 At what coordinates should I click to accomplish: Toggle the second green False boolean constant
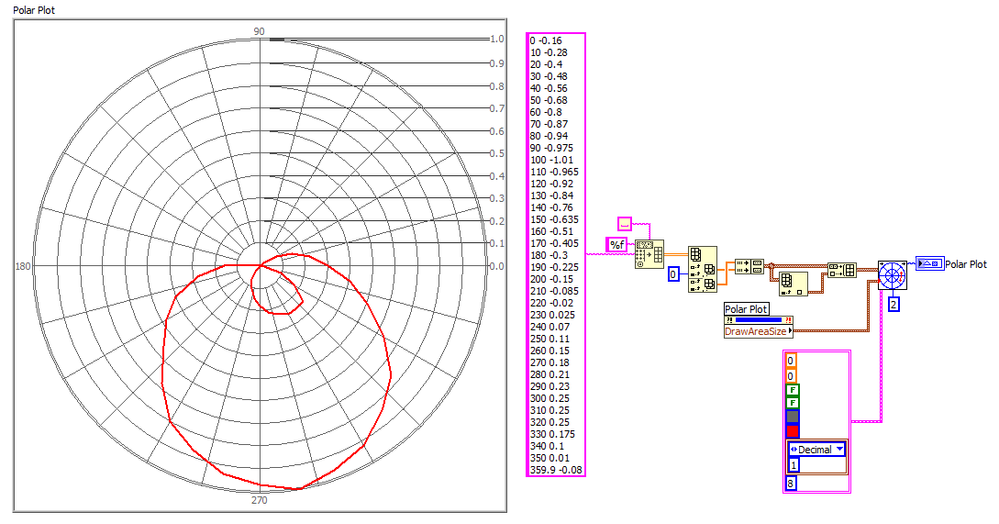coord(792,403)
